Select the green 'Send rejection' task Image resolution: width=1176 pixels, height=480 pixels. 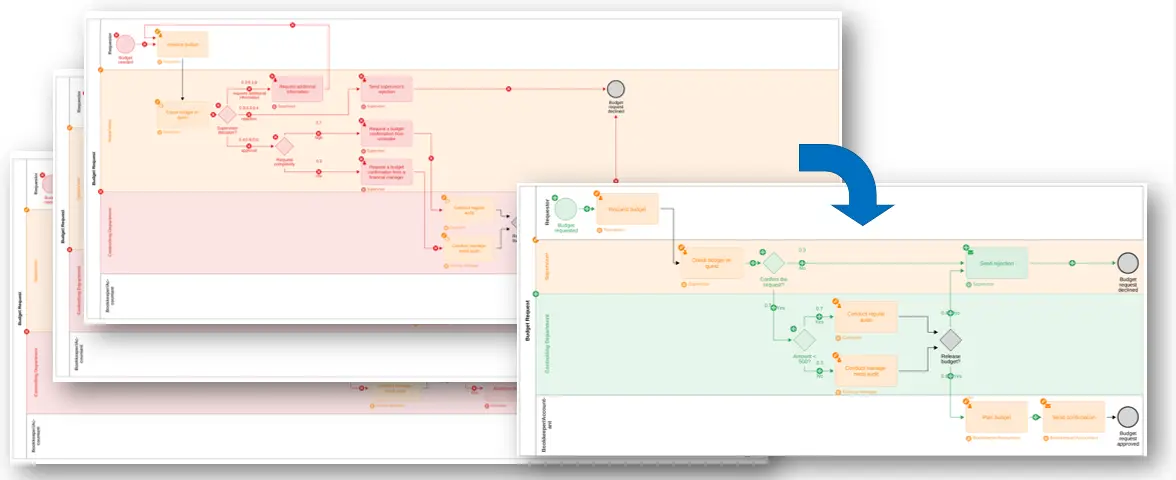click(997, 263)
